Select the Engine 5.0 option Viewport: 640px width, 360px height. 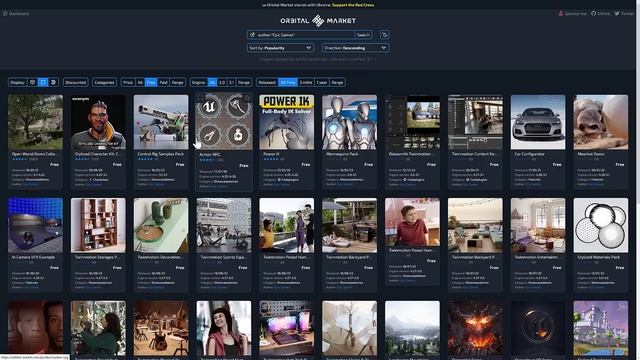[222, 82]
